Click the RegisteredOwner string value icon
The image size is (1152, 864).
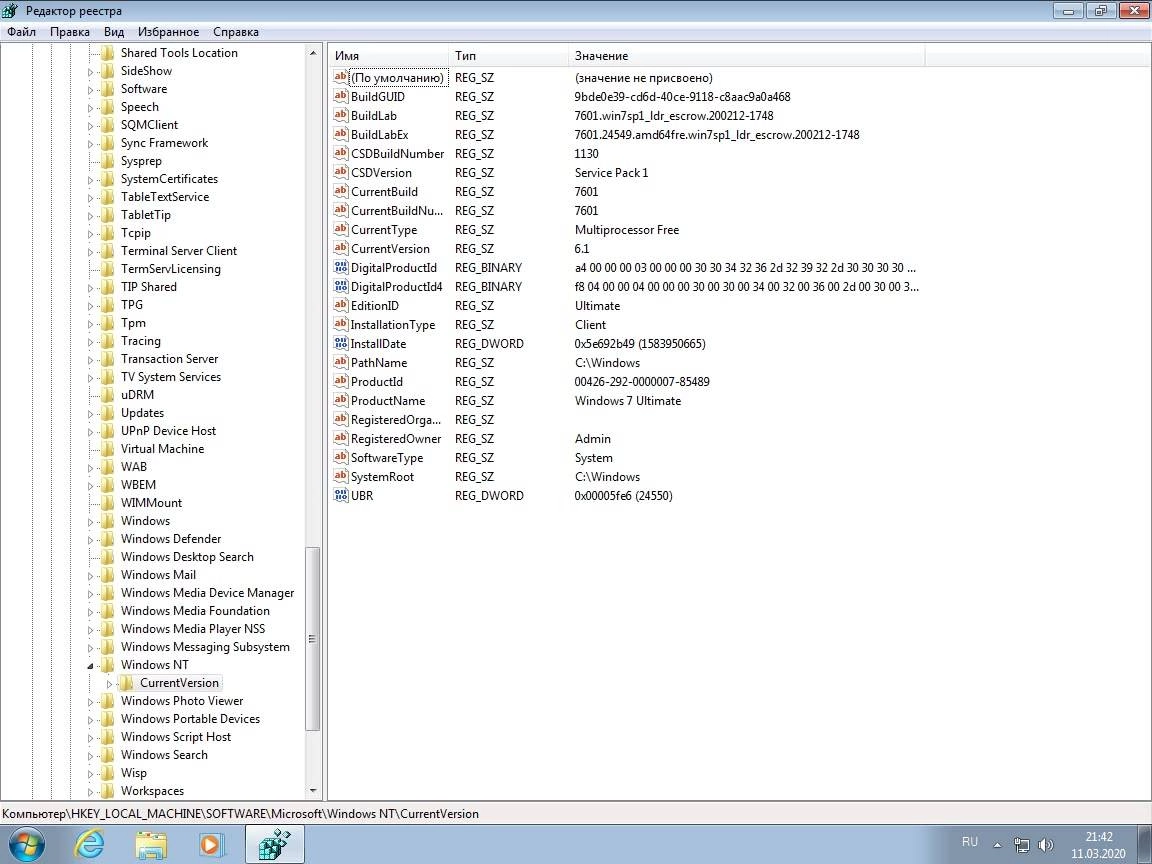click(x=340, y=439)
